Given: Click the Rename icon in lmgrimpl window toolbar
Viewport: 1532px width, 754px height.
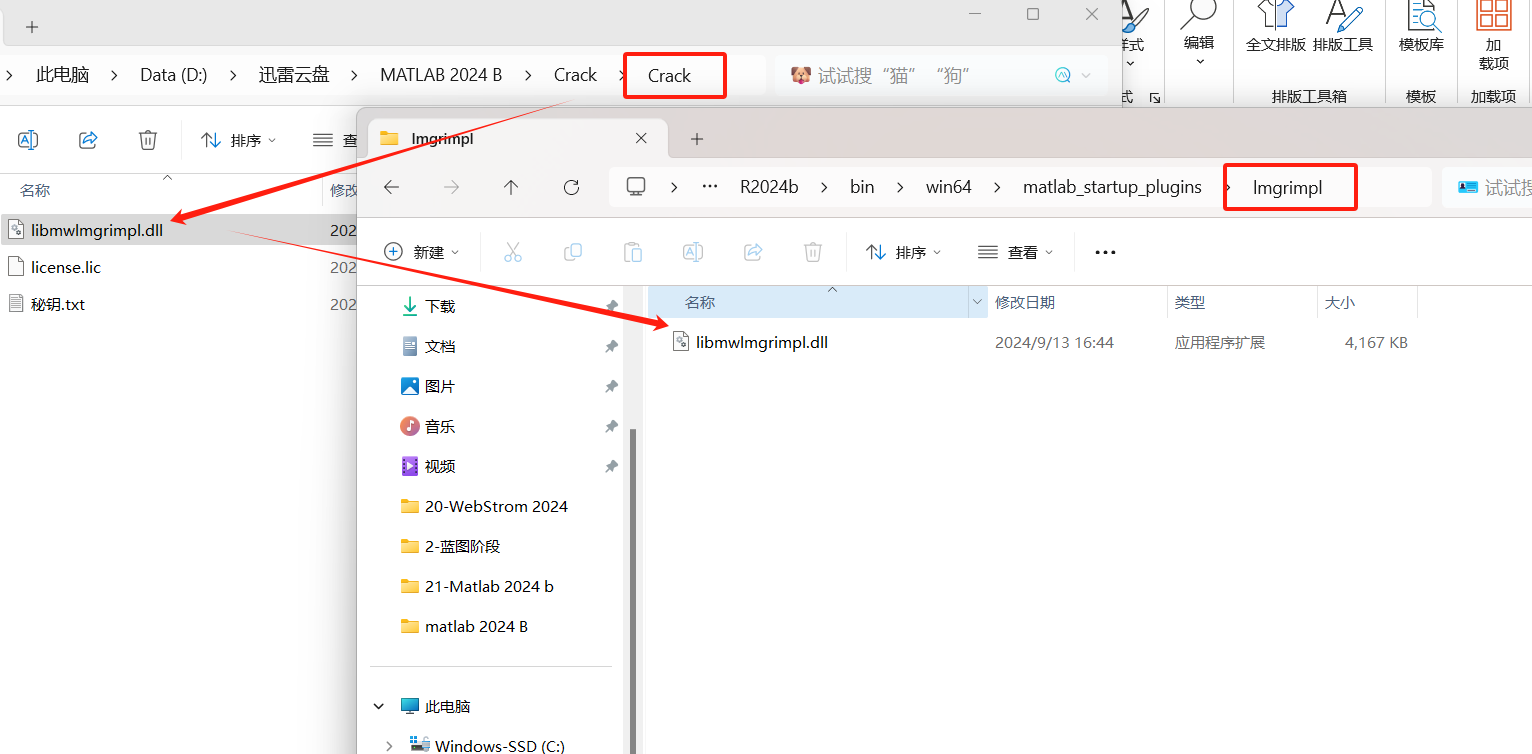Looking at the screenshot, I should click(x=693, y=252).
